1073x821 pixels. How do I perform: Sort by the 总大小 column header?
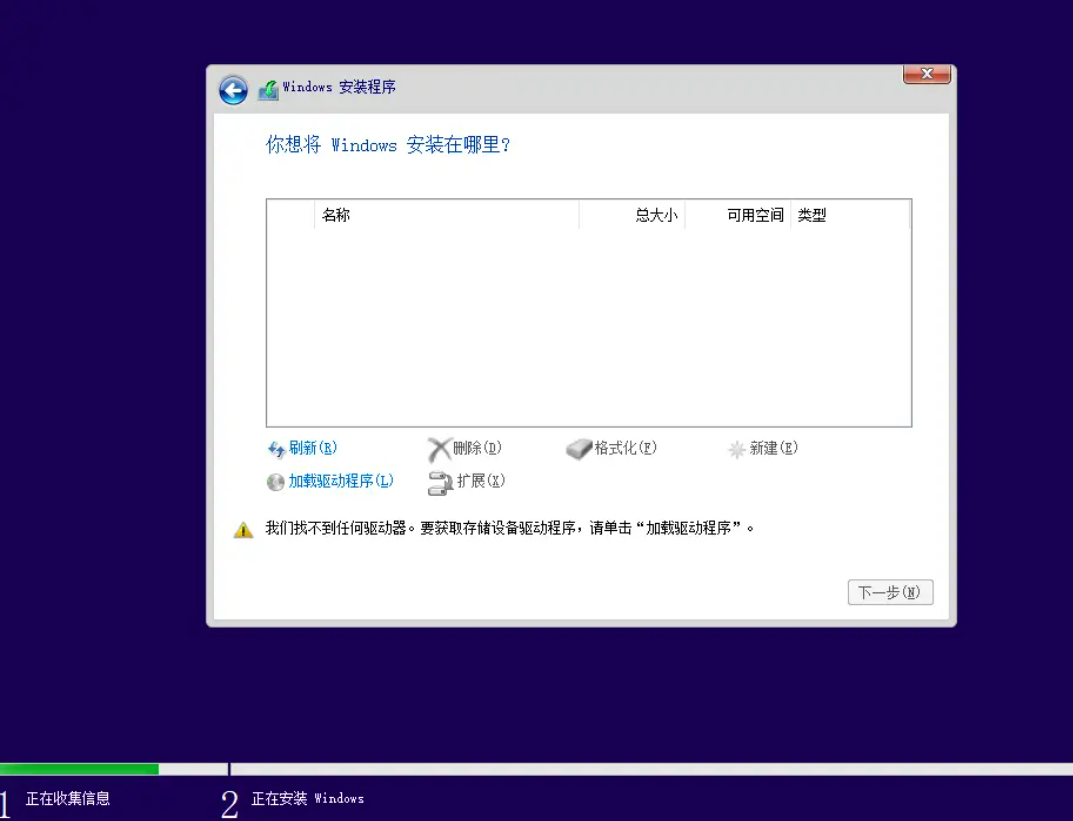[632, 215]
